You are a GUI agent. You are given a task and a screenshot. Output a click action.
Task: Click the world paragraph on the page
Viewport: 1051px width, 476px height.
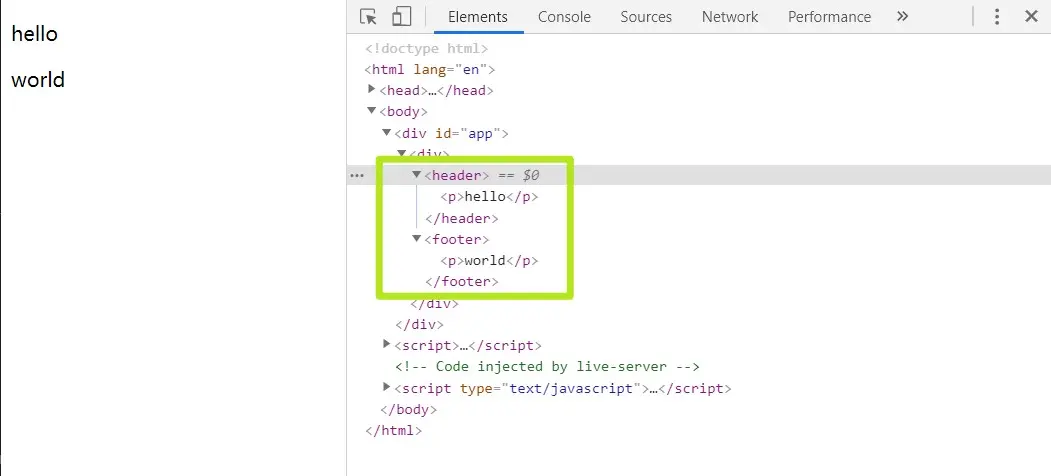(x=38, y=80)
